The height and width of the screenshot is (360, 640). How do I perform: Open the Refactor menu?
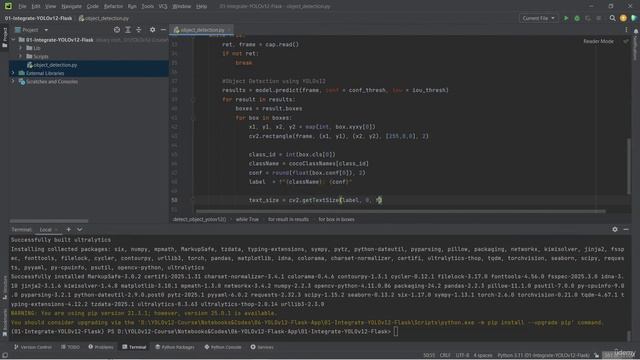113,6
